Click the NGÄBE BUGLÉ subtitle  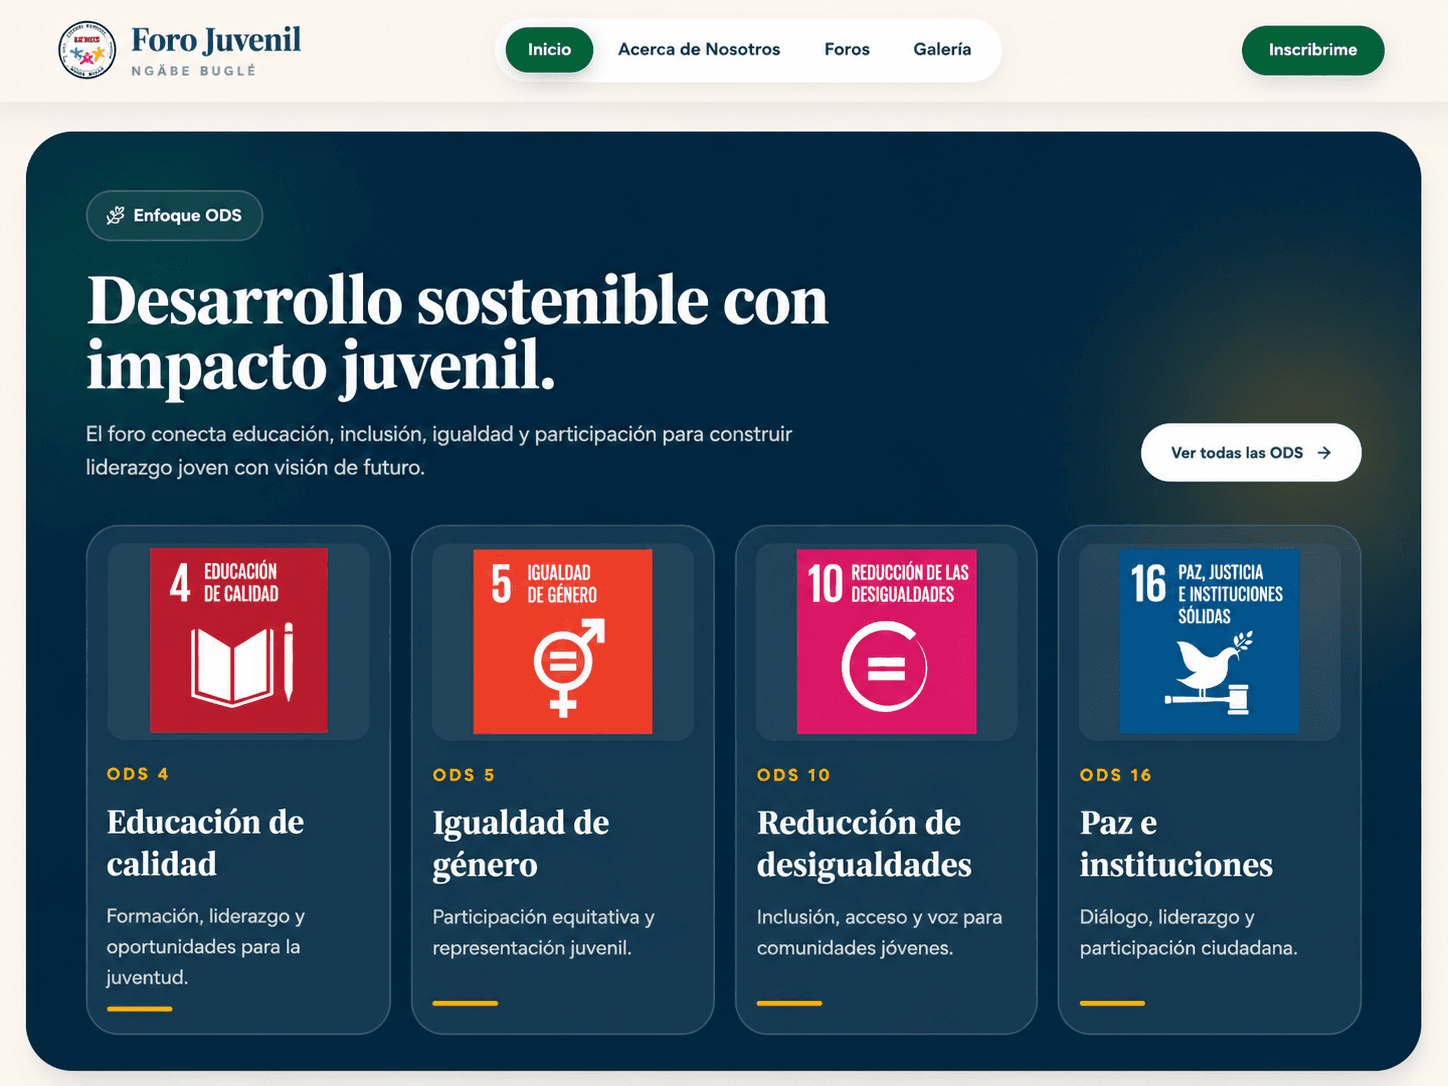pyautogui.click(x=194, y=71)
